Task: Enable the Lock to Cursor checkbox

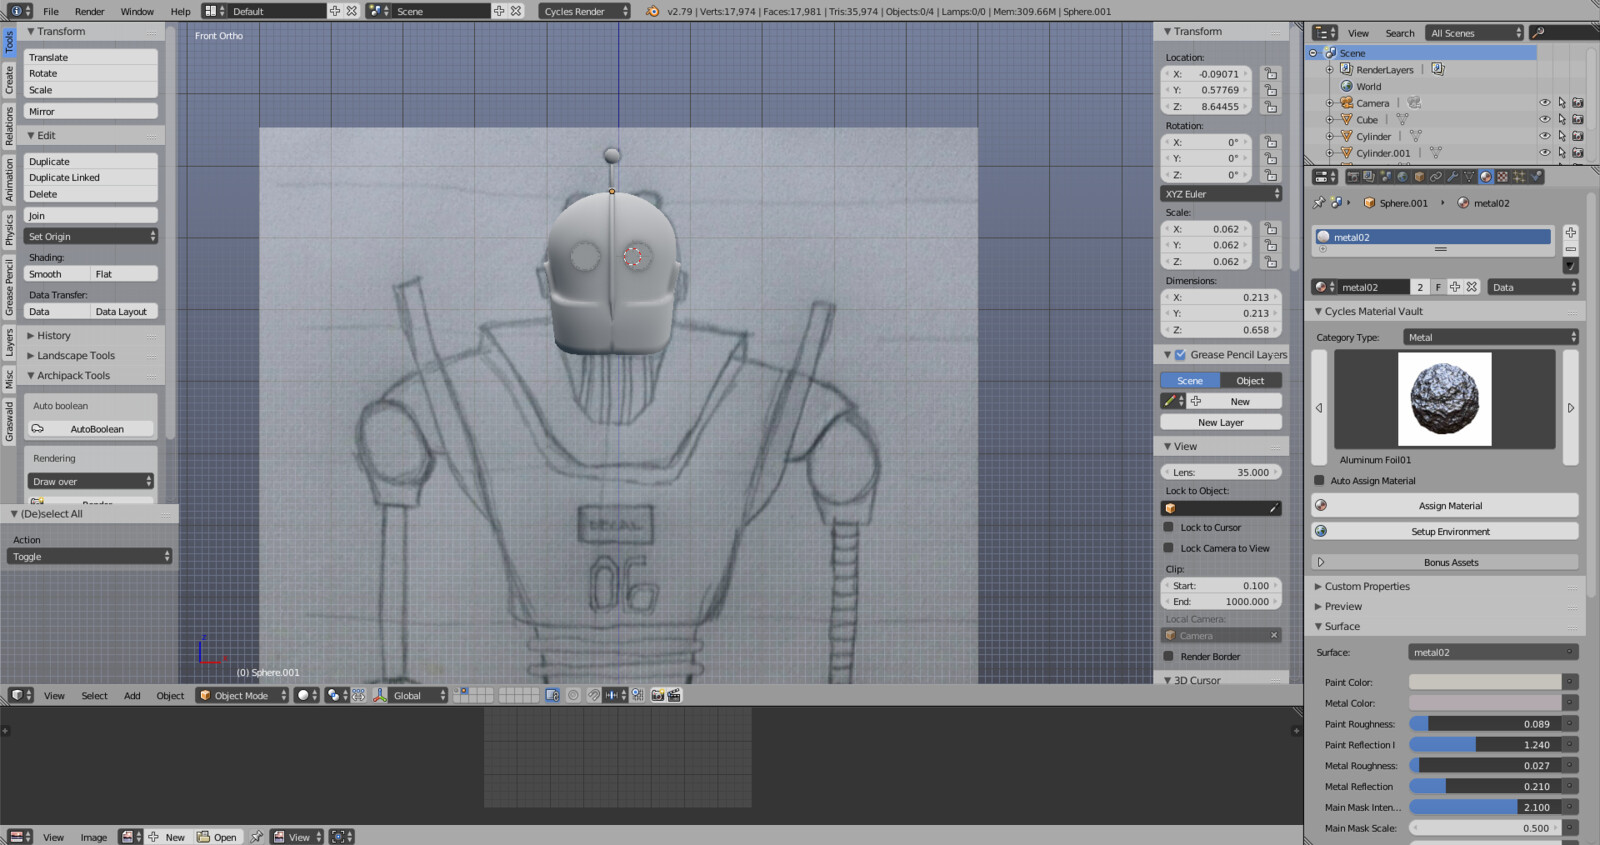Action: pyautogui.click(x=1168, y=527)
